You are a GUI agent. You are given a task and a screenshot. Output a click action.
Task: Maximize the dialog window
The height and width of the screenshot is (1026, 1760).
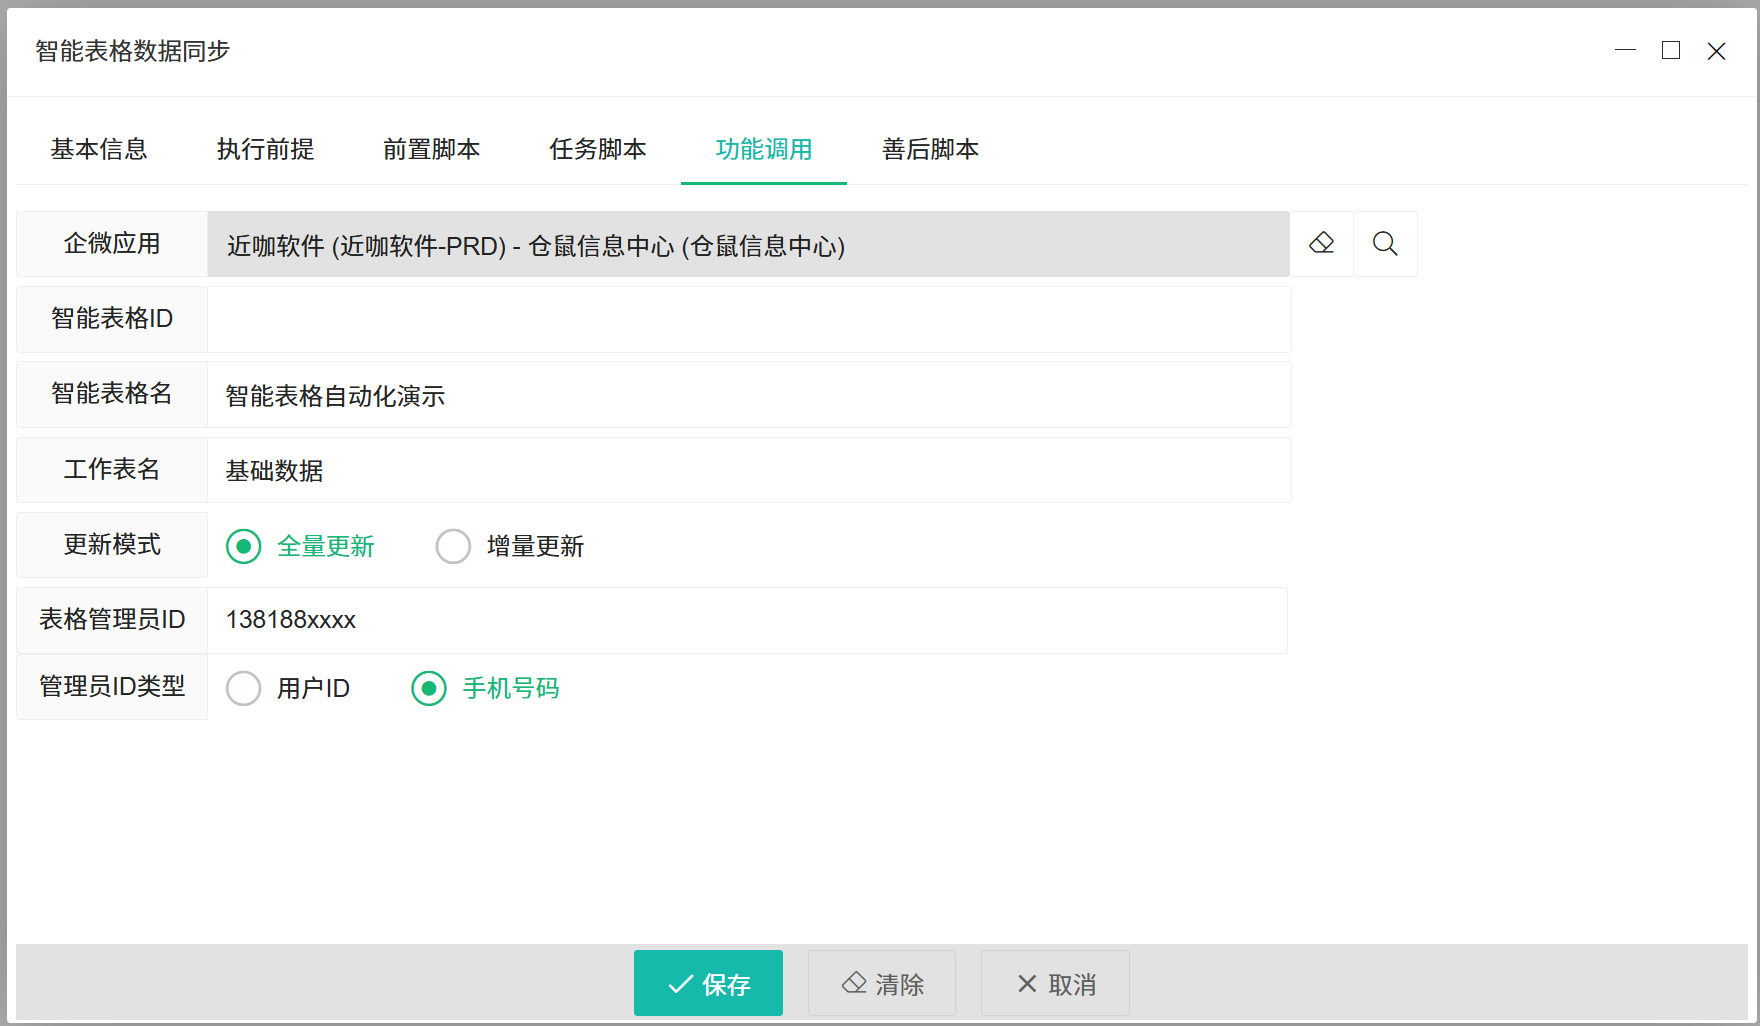point(1671,51)
